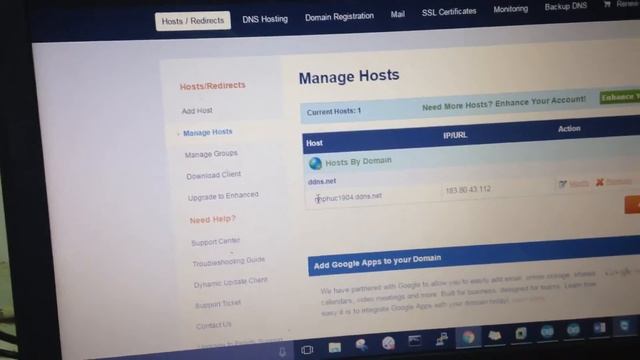Click the IP/URL column header

pos(455,135)
